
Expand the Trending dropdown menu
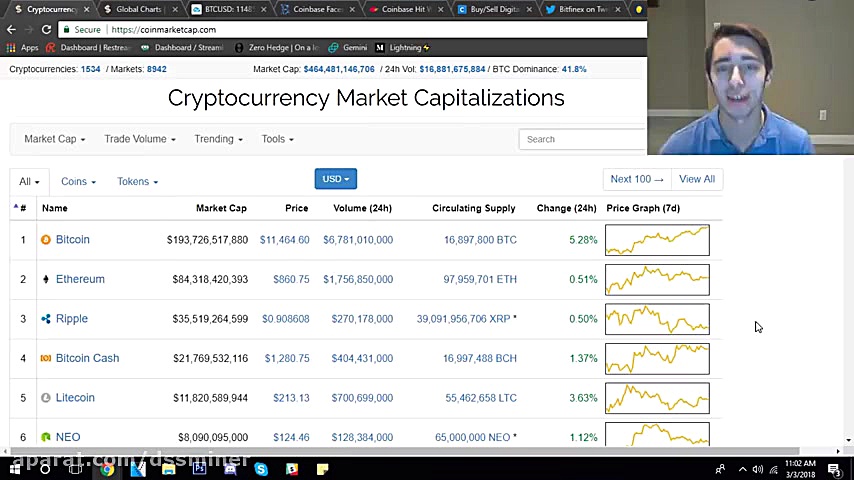(218, 139)
